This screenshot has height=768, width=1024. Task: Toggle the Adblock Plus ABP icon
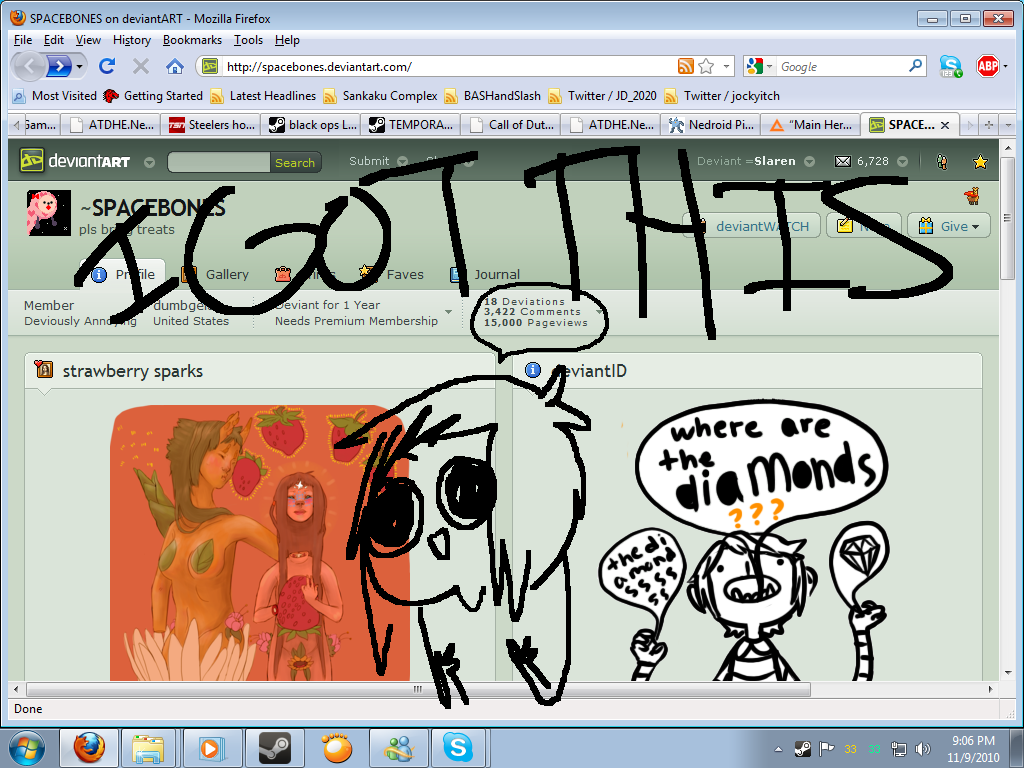pyautogui.click(x=987, y=66)
